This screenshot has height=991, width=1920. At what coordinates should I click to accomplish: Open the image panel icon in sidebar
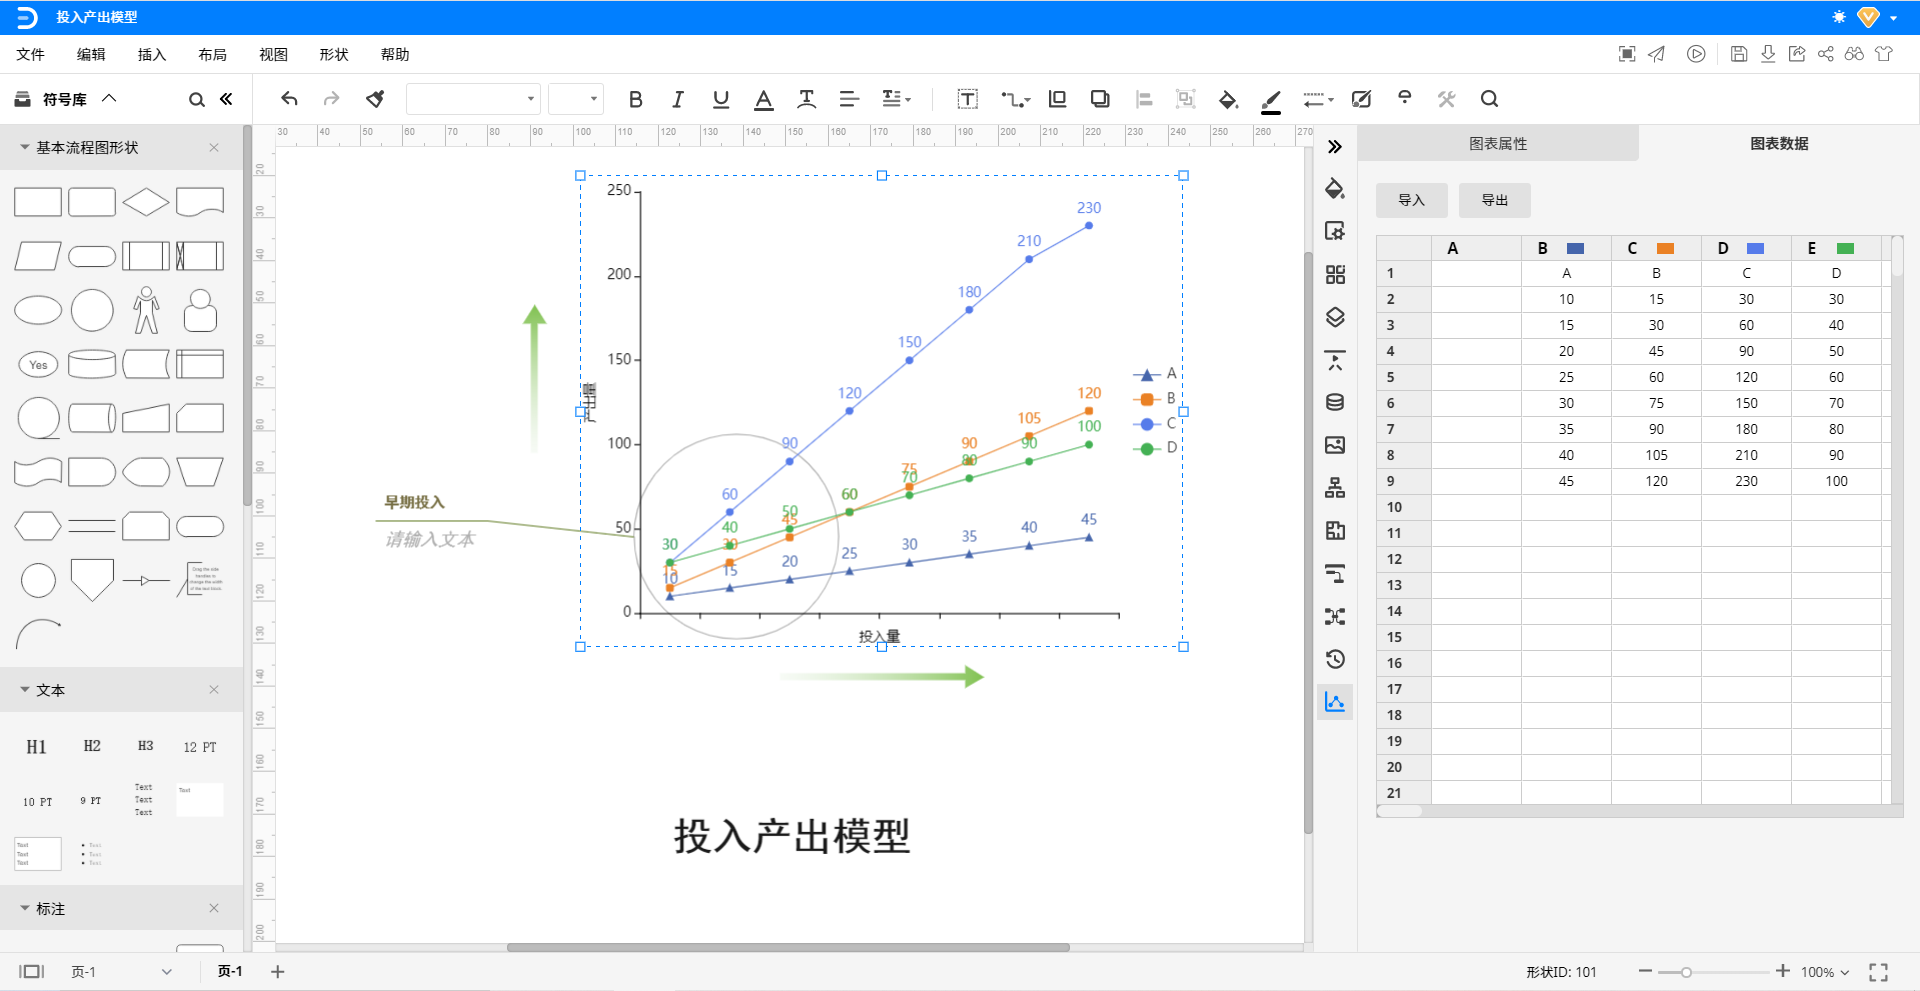(1335, 445)
